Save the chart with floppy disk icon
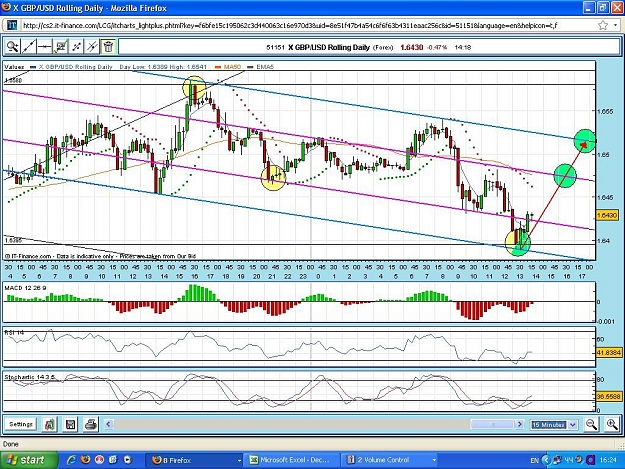This screenshot has height=469, width=625. [x=70, y=424]
